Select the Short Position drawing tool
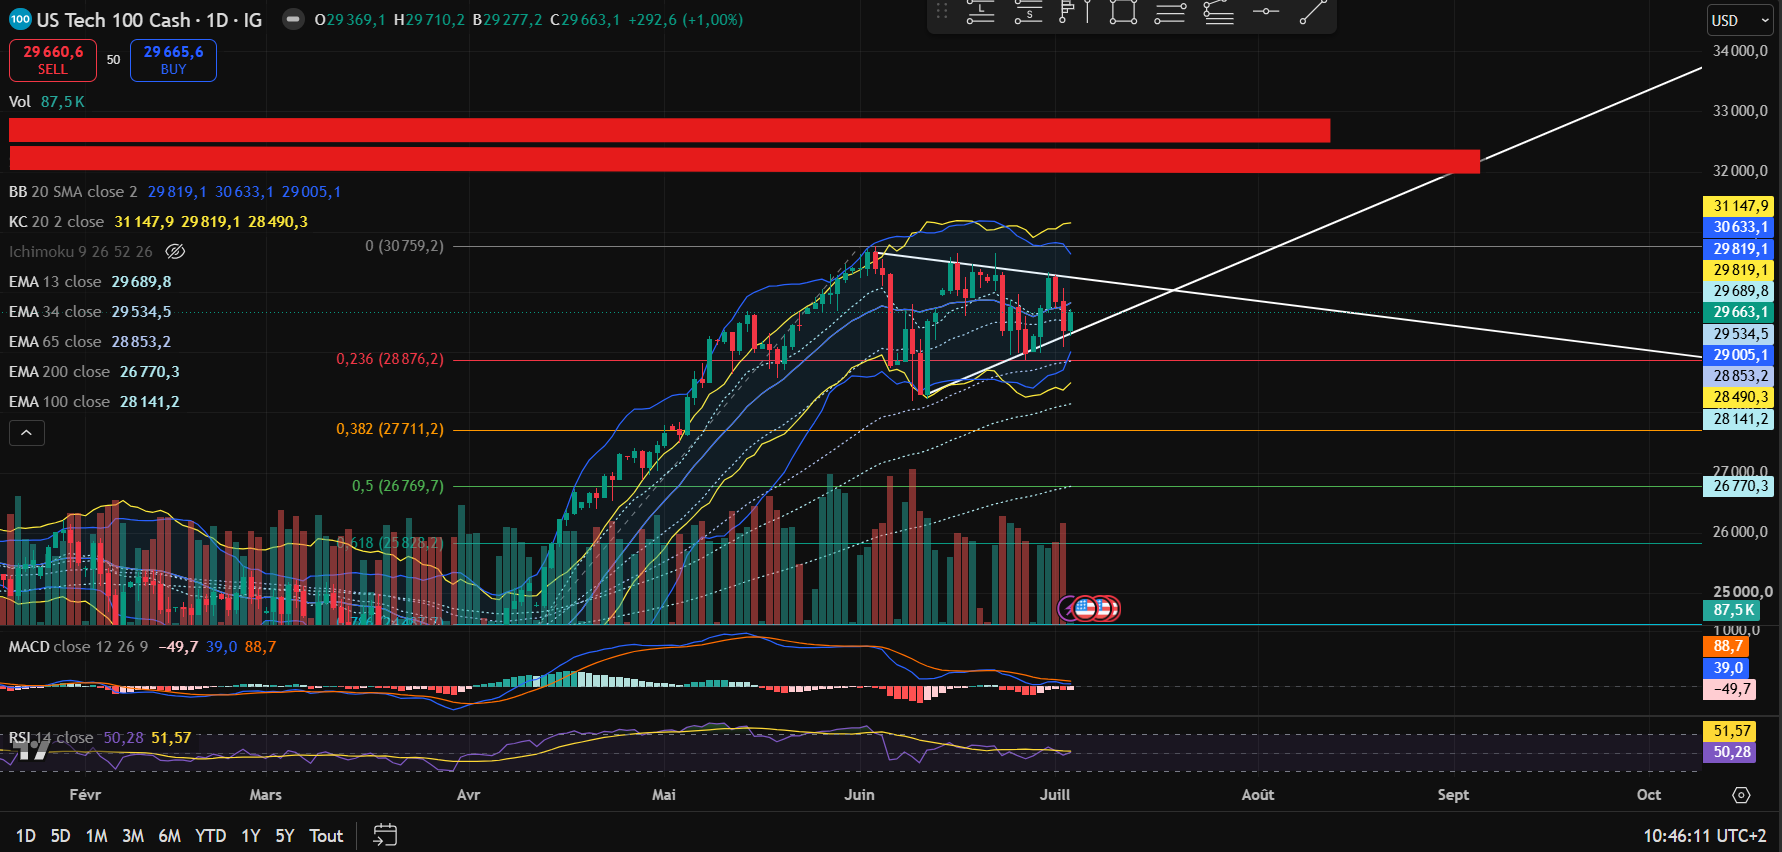 (x=1028, y=13)
